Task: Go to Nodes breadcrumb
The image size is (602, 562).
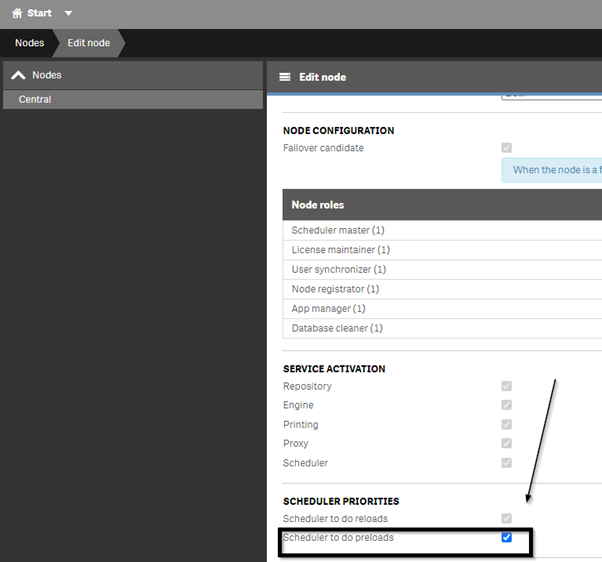Action: [x=30, y=43]
